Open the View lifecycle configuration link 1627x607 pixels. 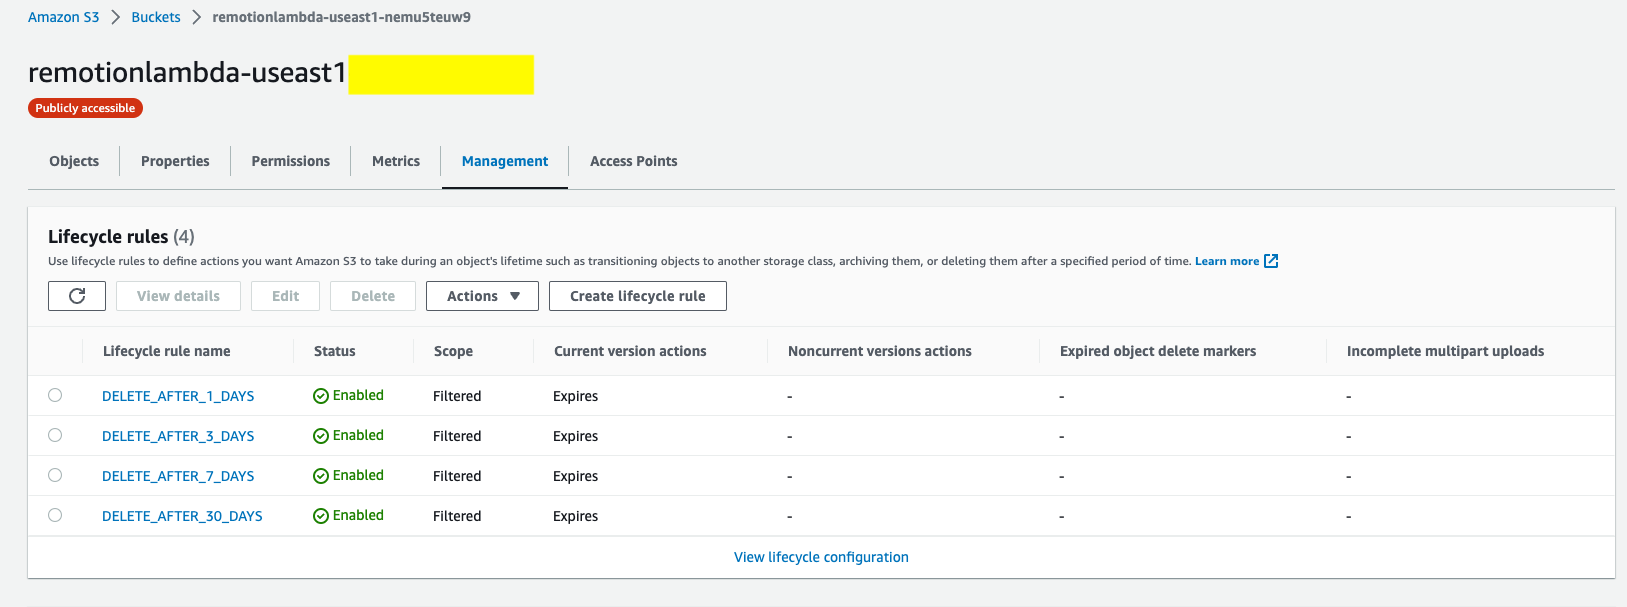(821, 557)
